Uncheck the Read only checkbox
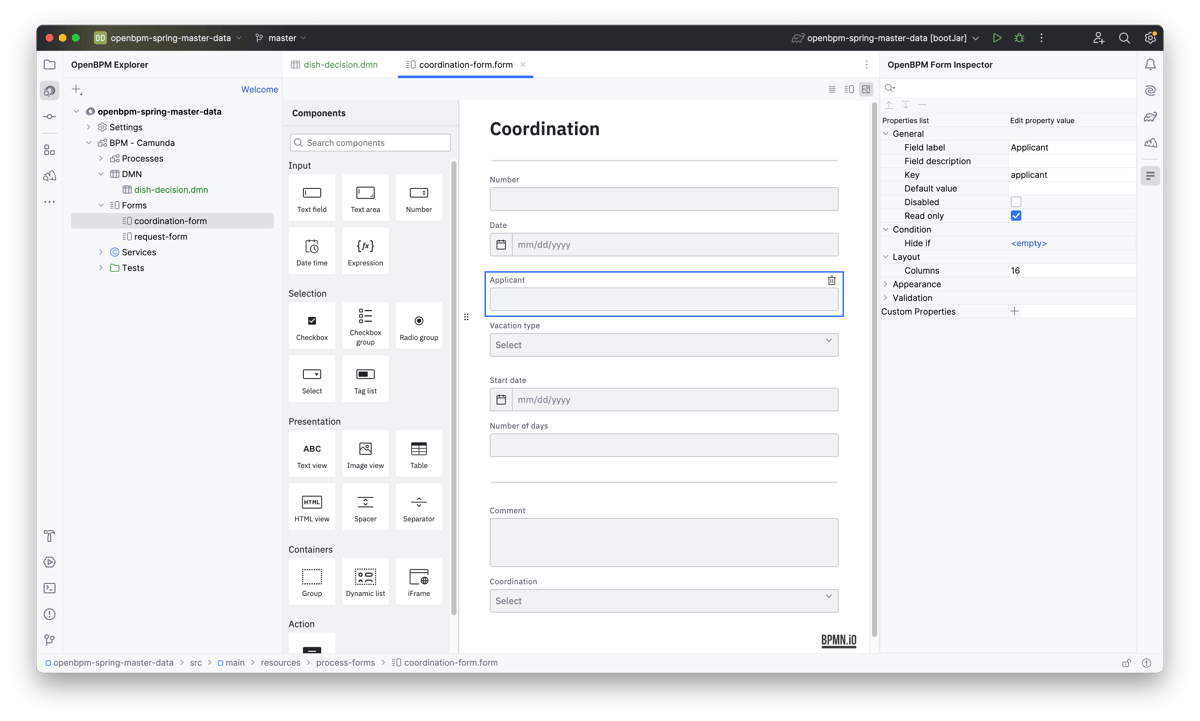This screenshot has width=1200, height=721. 1016,216
